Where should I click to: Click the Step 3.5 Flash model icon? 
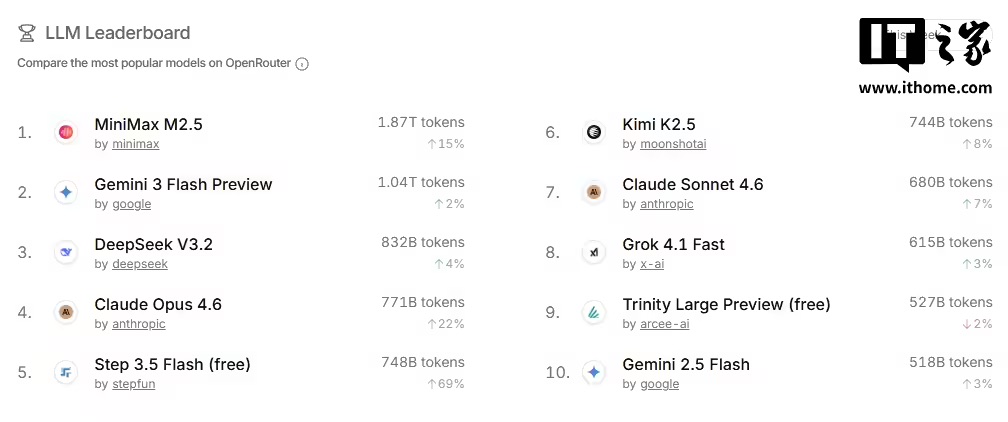click(x=66, y=372)
